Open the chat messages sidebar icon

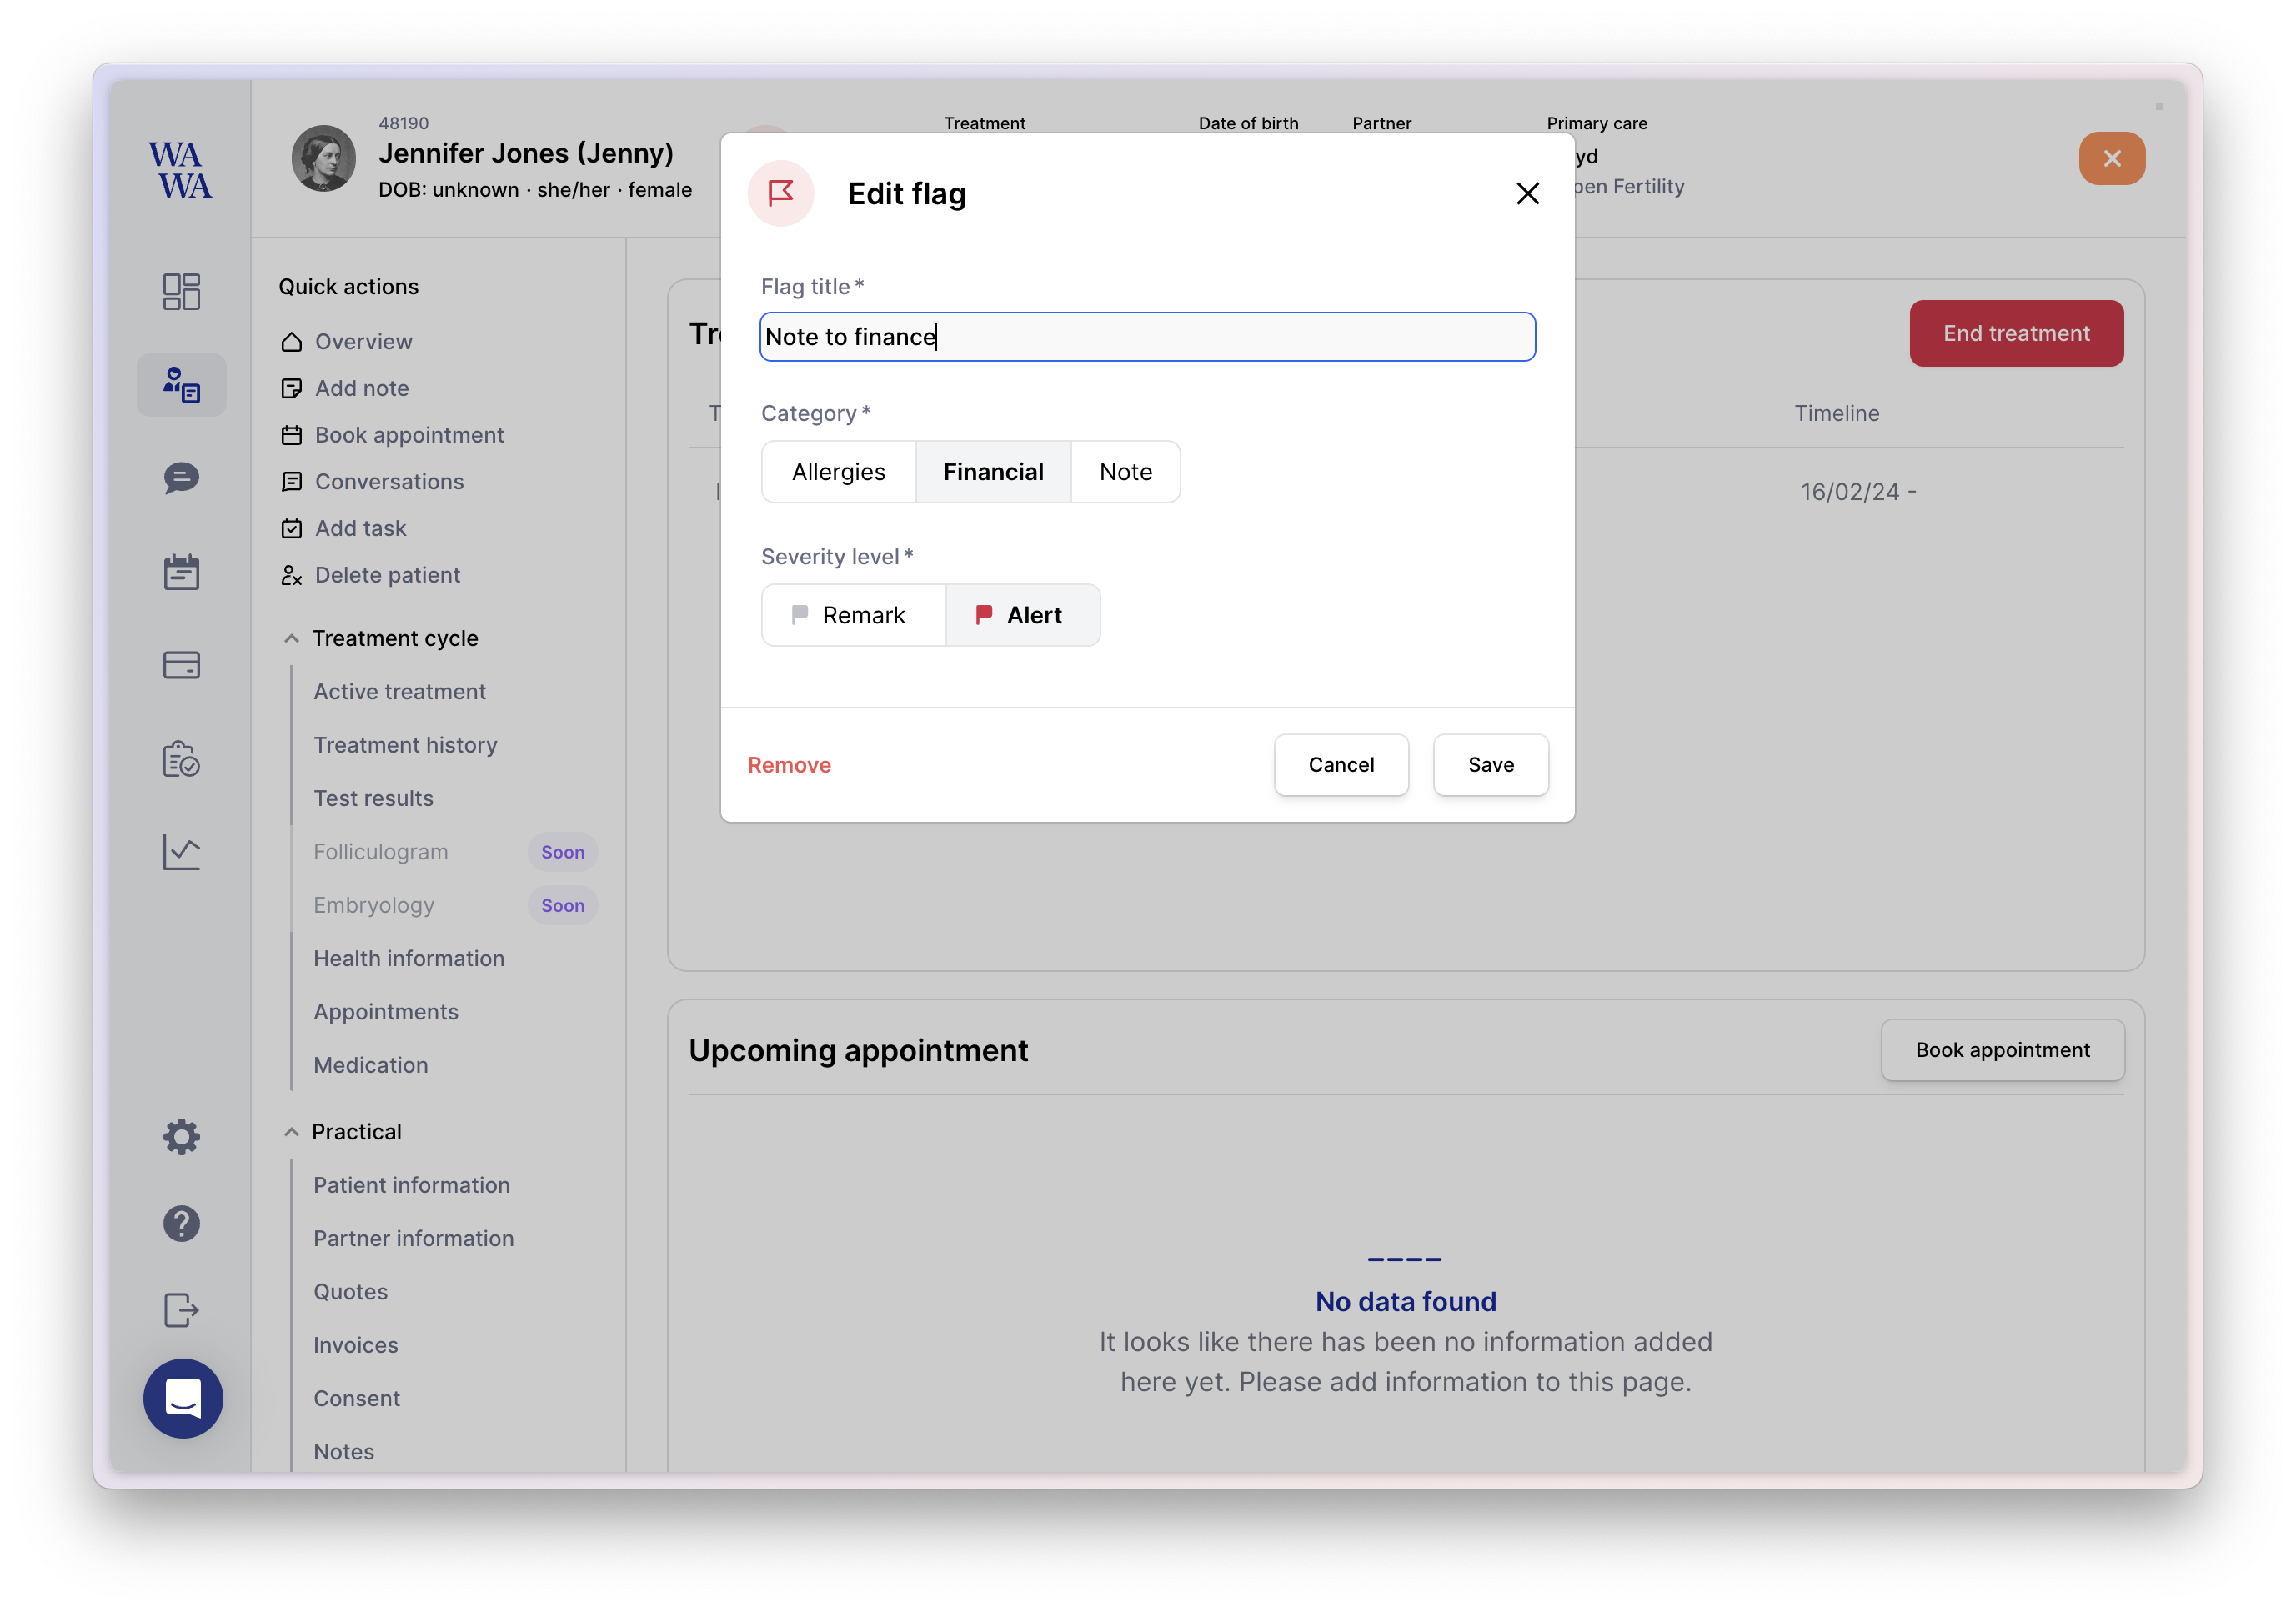pos(181,478)
